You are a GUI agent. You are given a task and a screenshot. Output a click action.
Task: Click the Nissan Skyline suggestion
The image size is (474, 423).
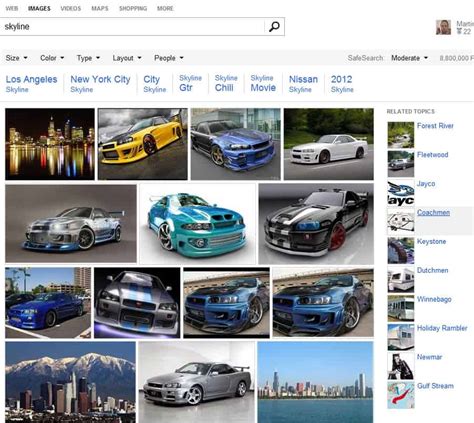pyautogui.click(x=303, y=84)
